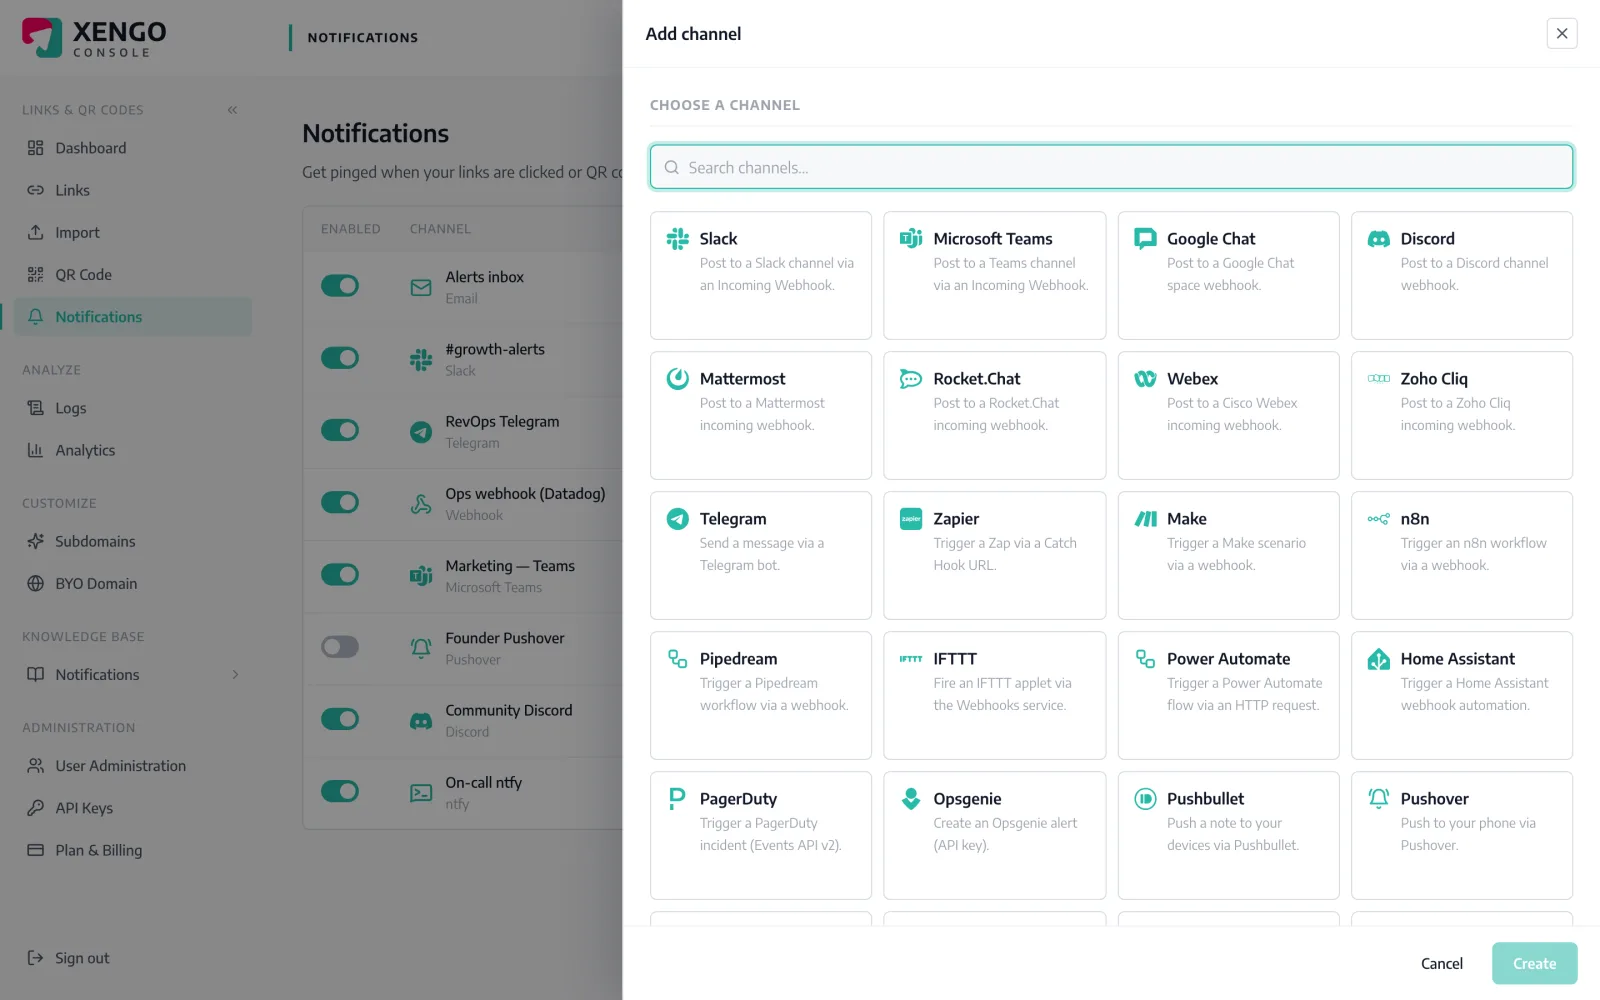Select the Home Assistant icon
Image resolution: width=1600 pixels, height=1000 pixels.
click(x=1379, y=659)
